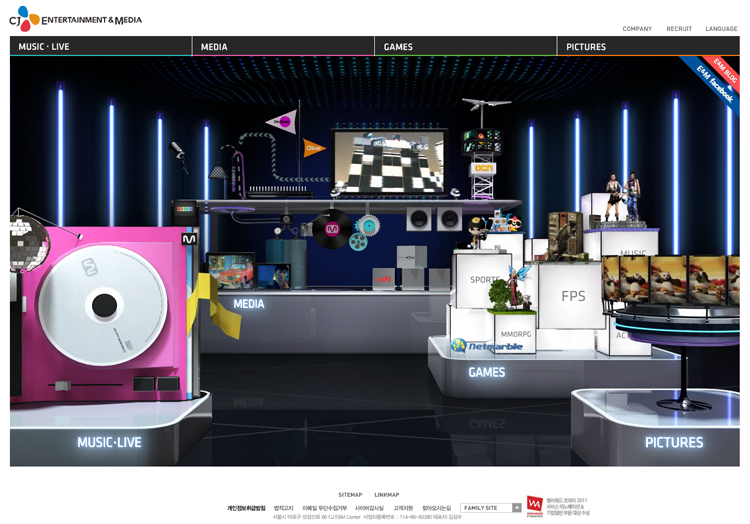Viewport: 750px width, 524px height.
Task: Click the Netmarble logo
Action: click(487, 345)
